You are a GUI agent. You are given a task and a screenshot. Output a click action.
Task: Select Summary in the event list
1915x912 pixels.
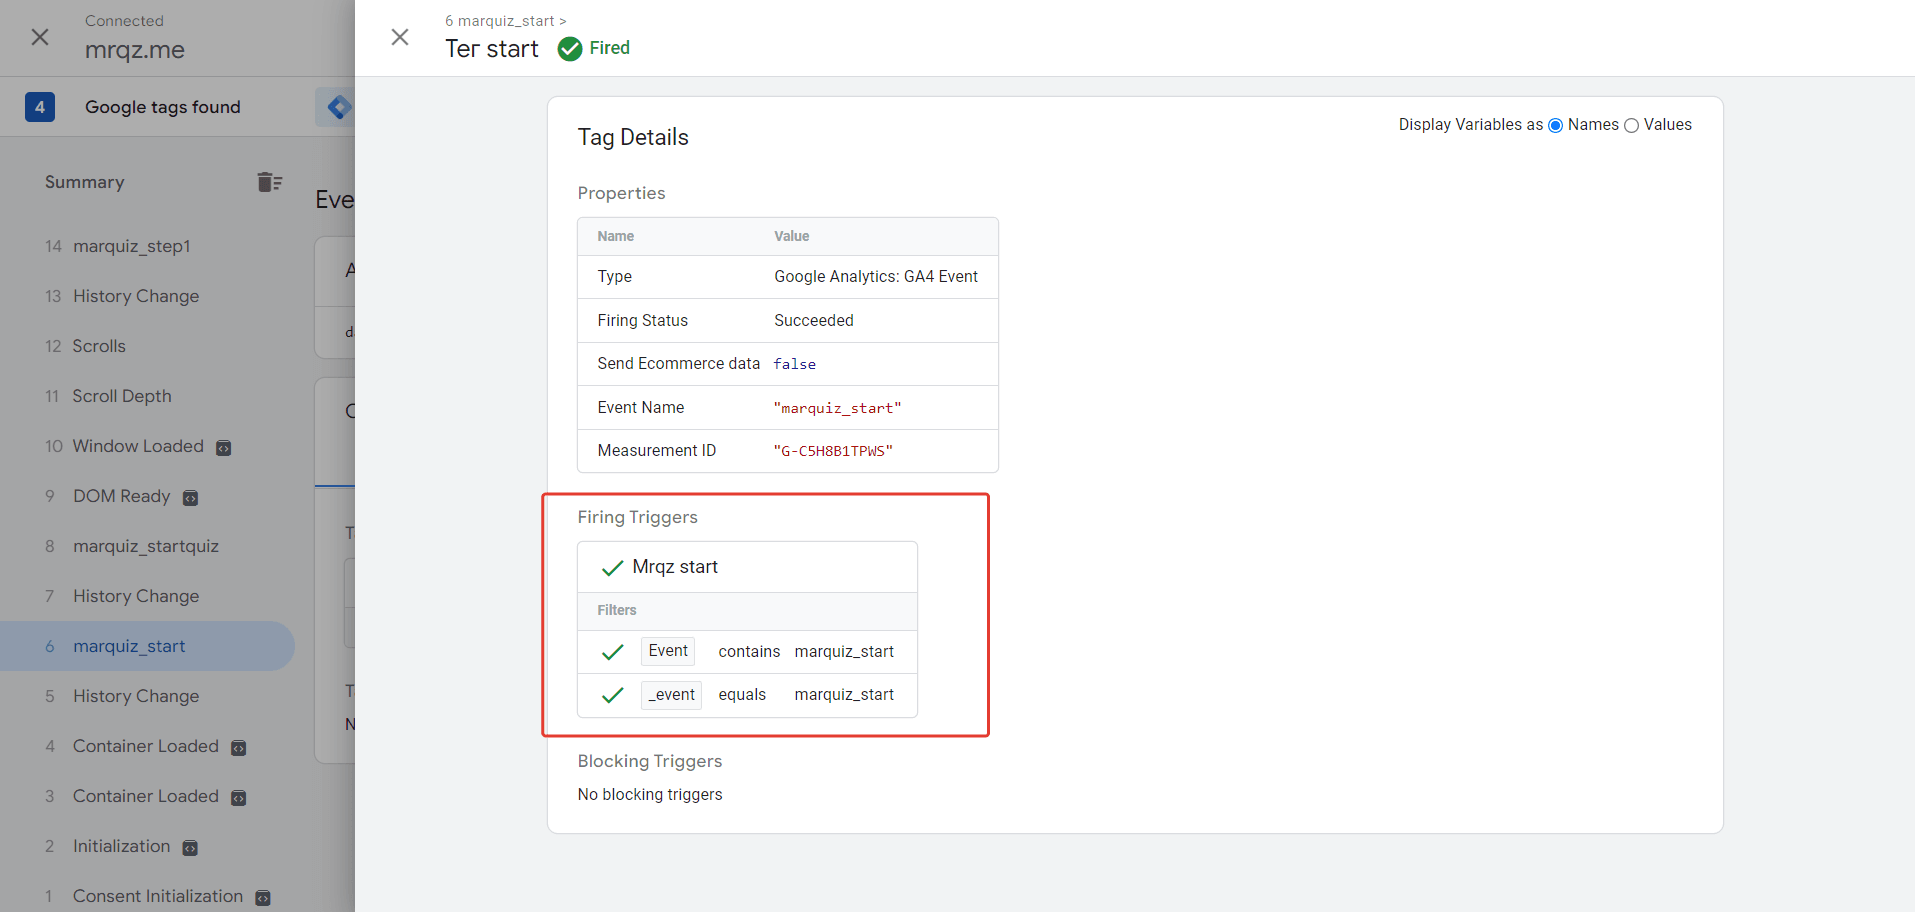(x=85, y=182)
